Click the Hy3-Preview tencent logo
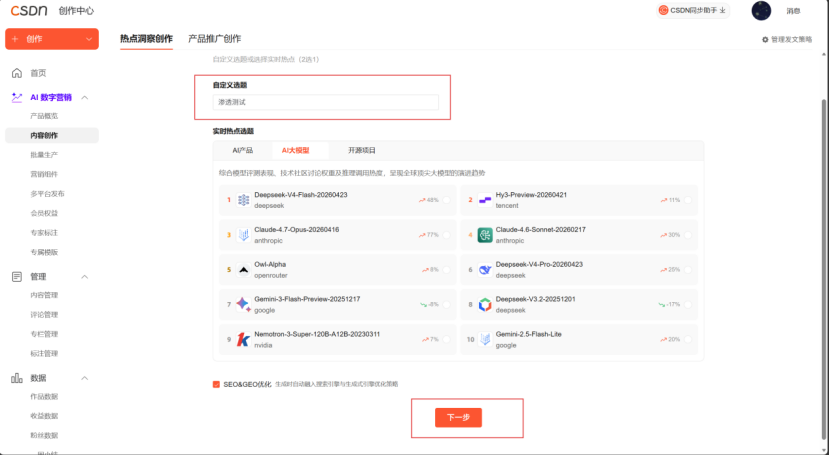The image size is (829, 456). tap(484, 200)
